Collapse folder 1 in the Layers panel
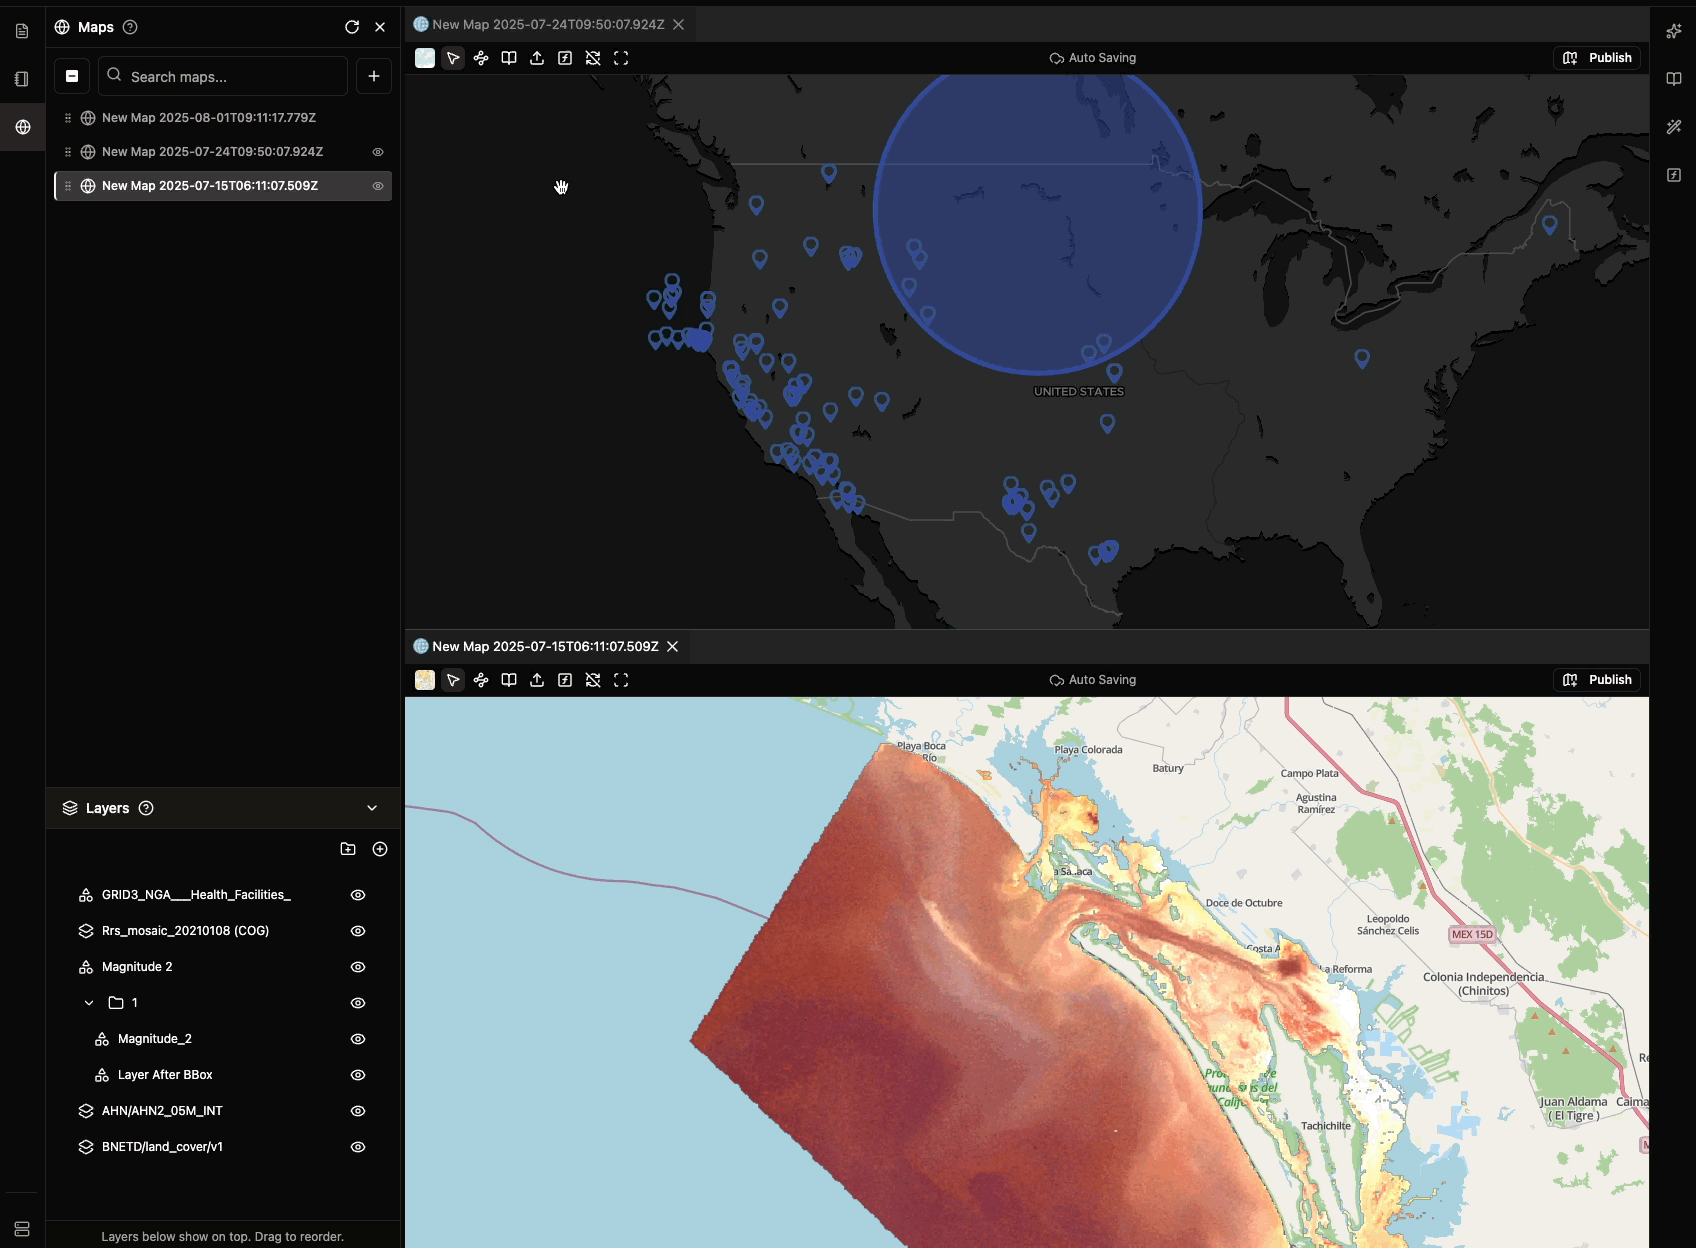Viewport: 1696px width, 1248px height. click(x=88, y=1002)
